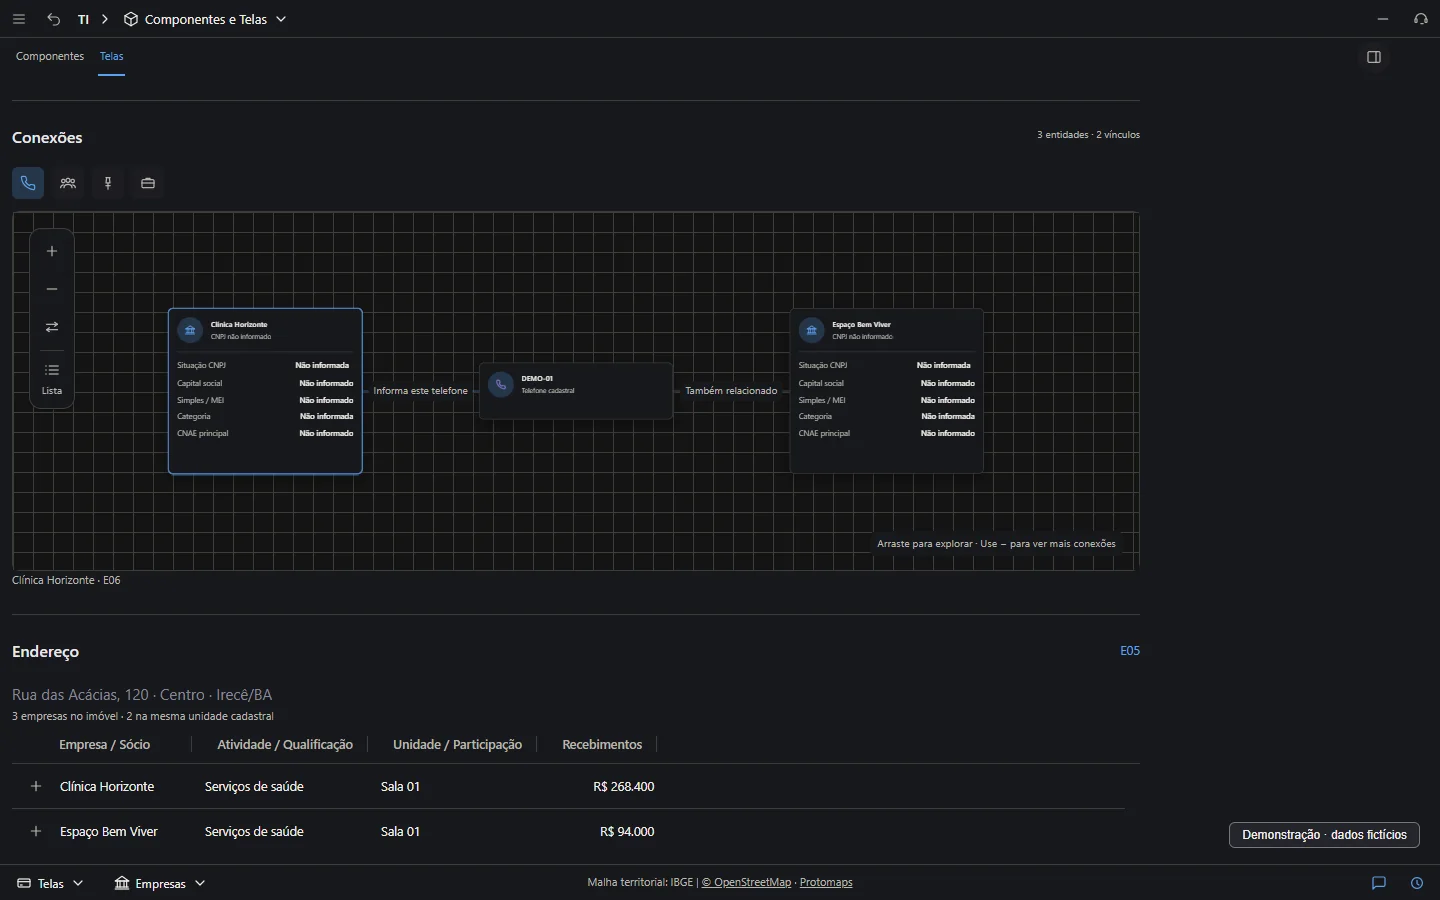
Task: Click the DEMO-01 phone icon
Action: point(501,385)
